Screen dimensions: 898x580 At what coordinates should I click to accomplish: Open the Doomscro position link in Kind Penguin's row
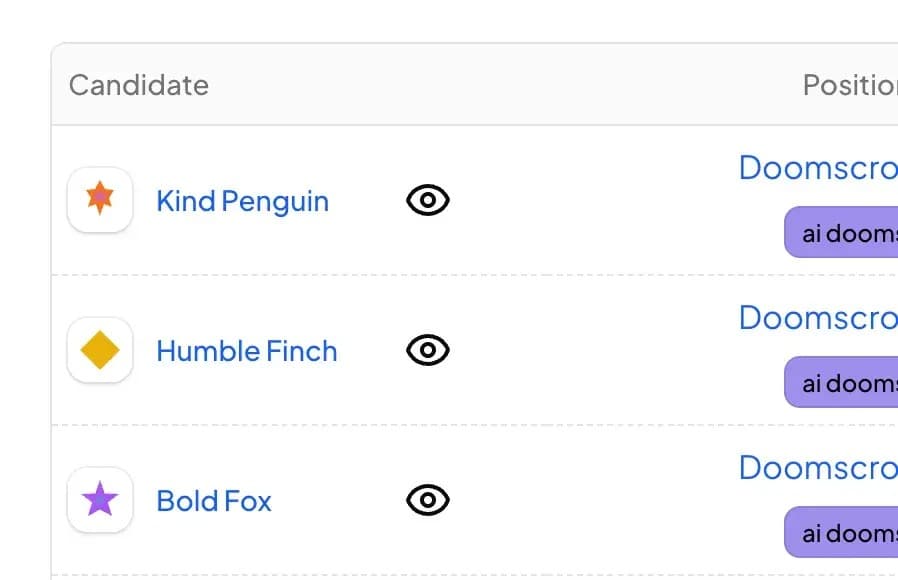click(818, 168)
